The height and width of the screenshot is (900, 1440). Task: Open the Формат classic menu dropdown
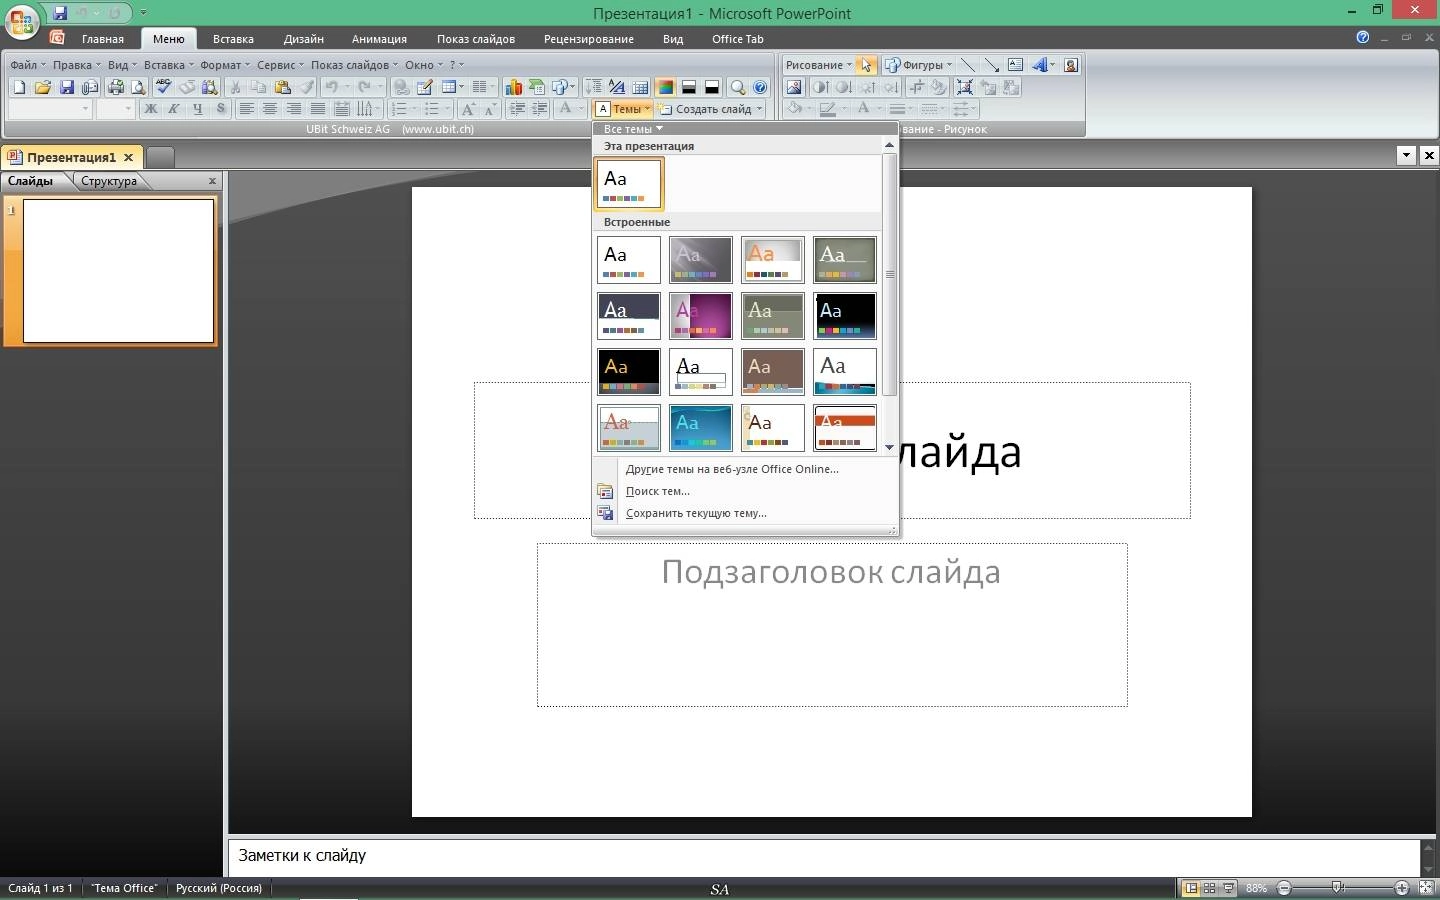click(x=224, y=65)
